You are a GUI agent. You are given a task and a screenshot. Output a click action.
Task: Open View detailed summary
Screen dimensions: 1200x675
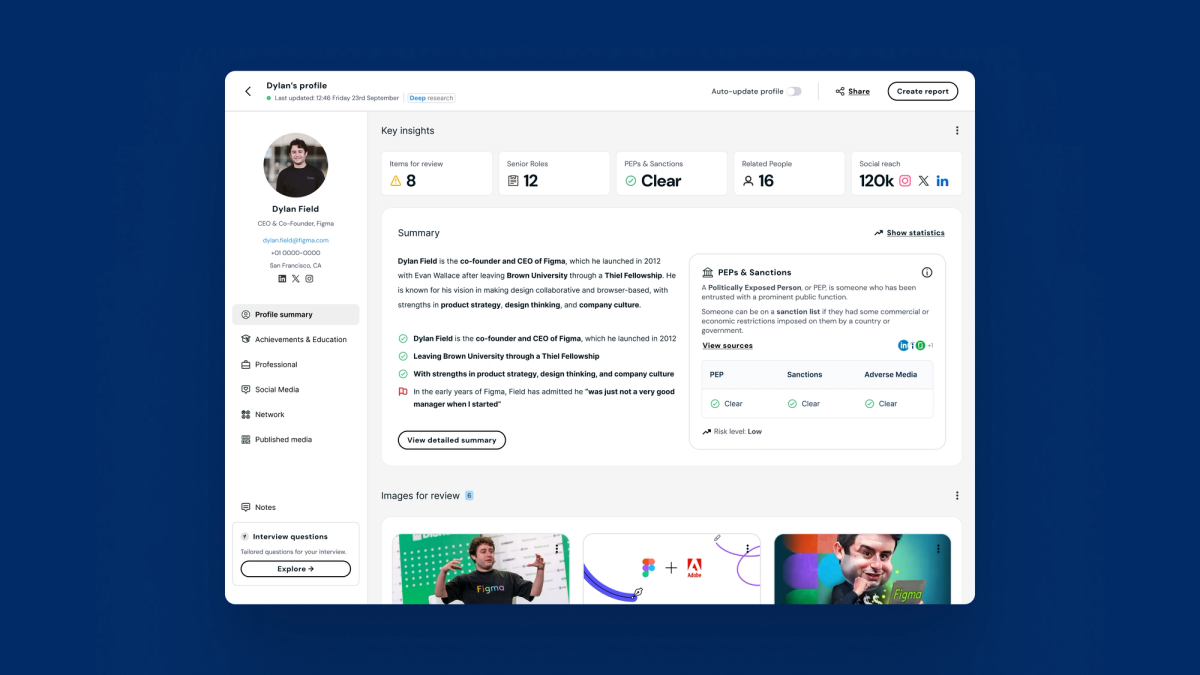[x=452, y=440]
